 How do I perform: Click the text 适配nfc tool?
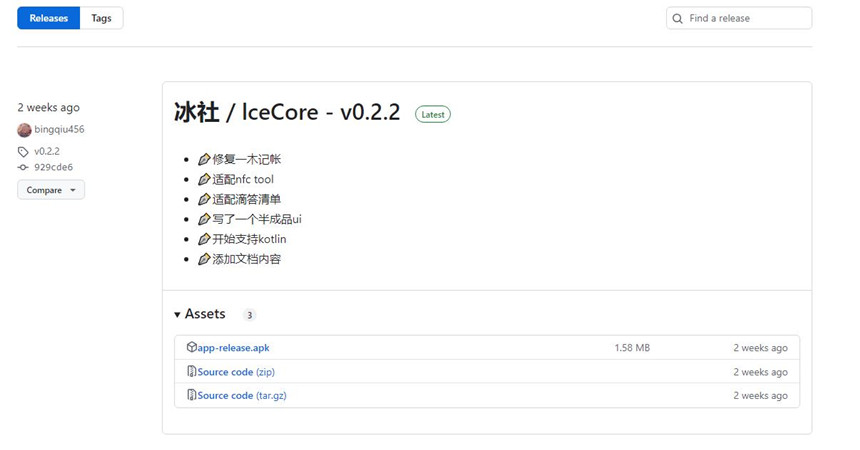point(243,179)
